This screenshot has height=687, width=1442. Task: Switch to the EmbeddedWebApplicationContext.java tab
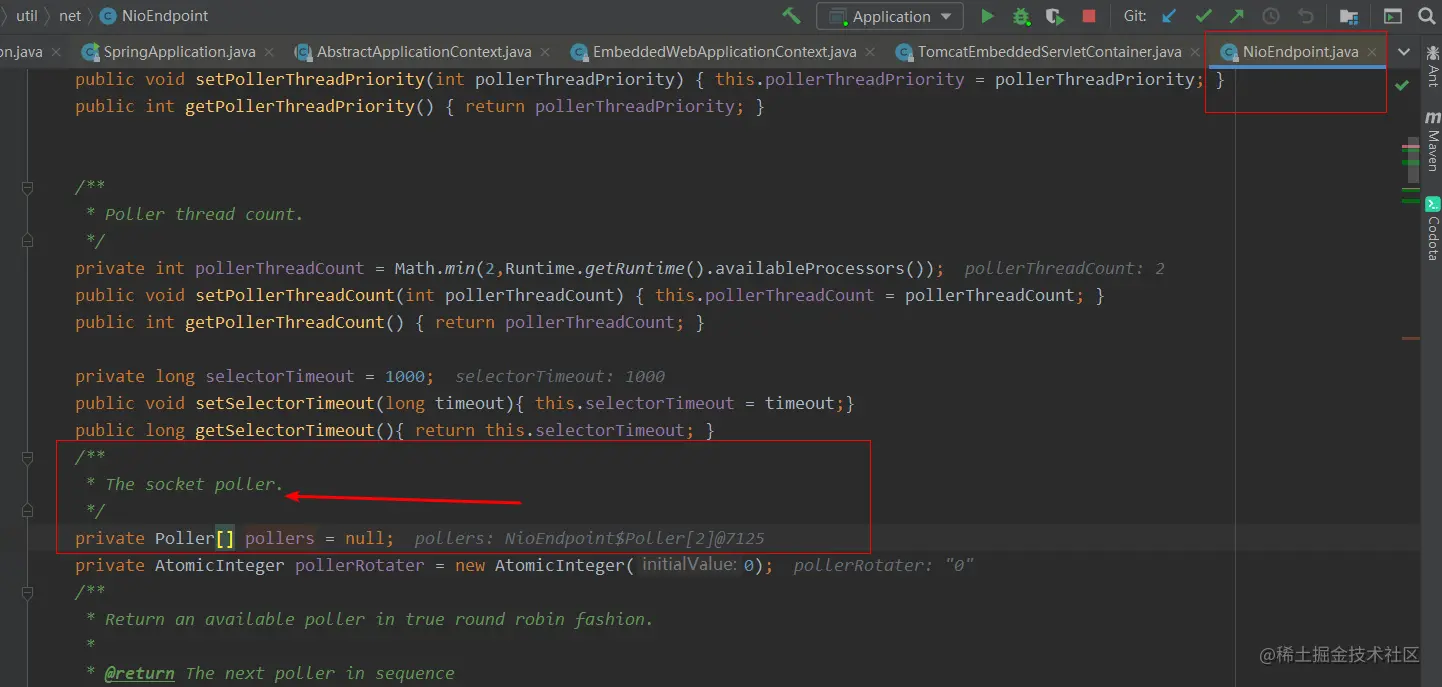click(x=724, y=52)
